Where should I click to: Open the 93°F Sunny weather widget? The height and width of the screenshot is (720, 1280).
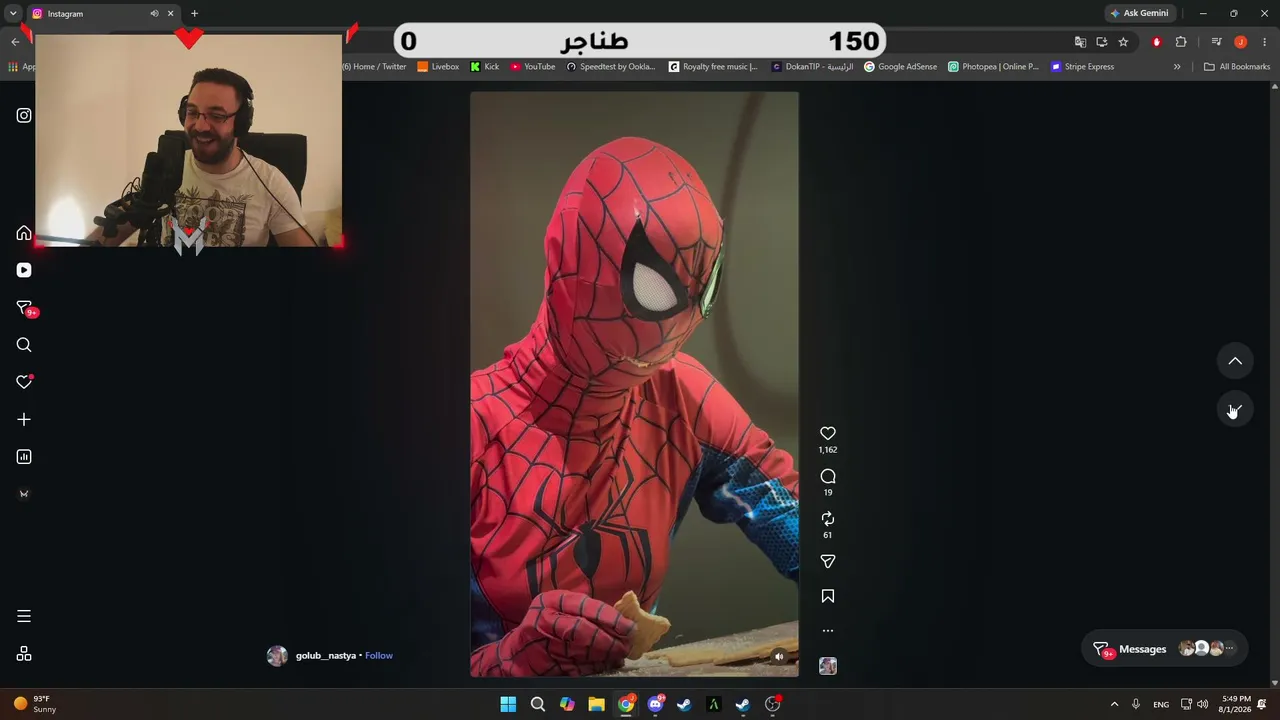coord(33,704)
